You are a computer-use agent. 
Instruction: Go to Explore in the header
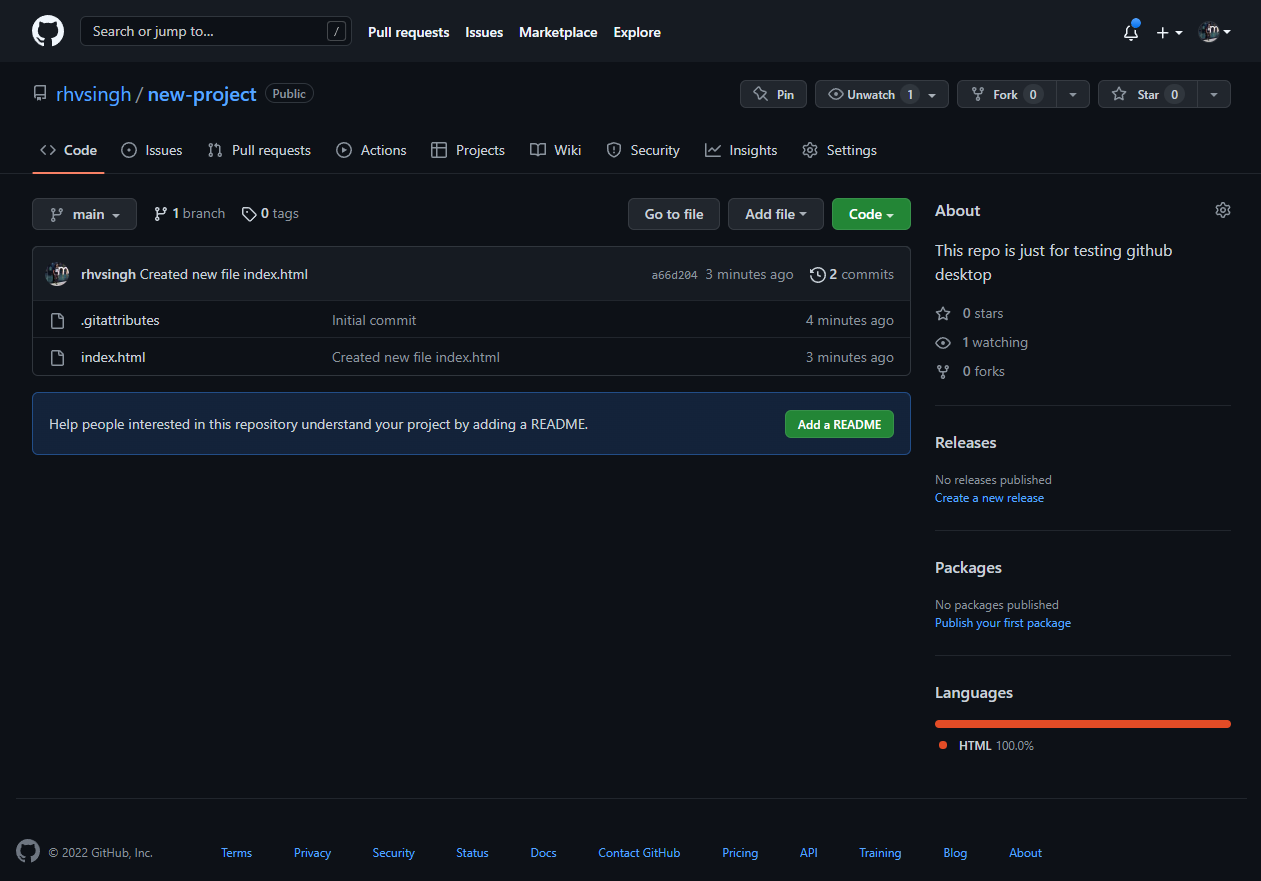[x=637, y=32]
